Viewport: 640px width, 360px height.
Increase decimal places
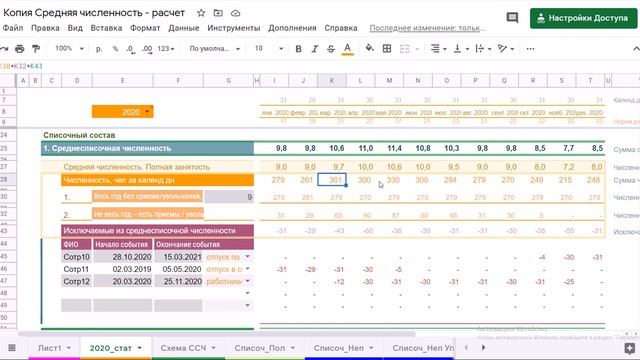pos(147,49)
